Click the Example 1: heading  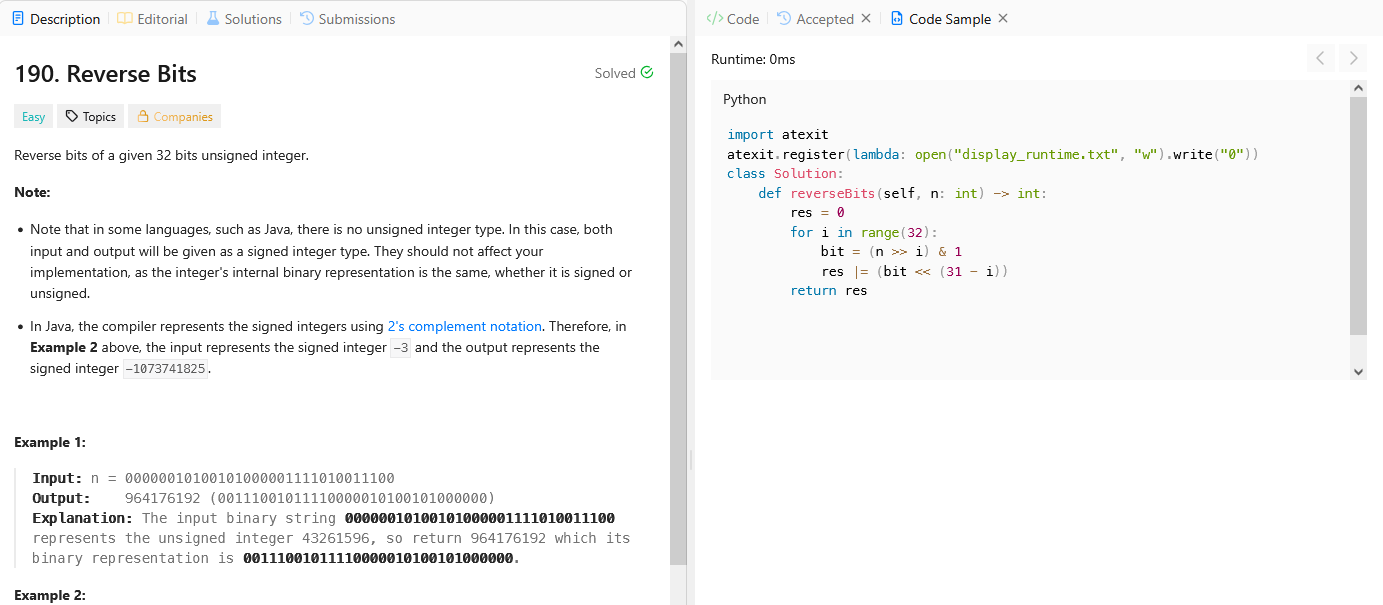point(50,442)
